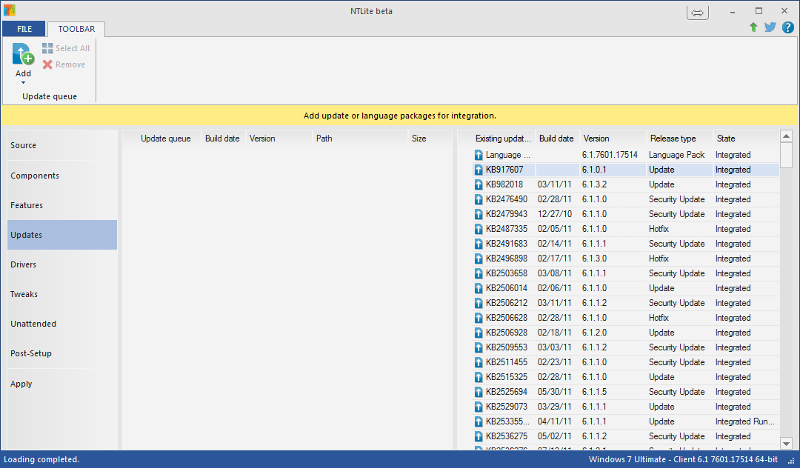This screenshot has height=468, width=800.
Task: Click the Language Pack row icon
Action: [479, 155]
